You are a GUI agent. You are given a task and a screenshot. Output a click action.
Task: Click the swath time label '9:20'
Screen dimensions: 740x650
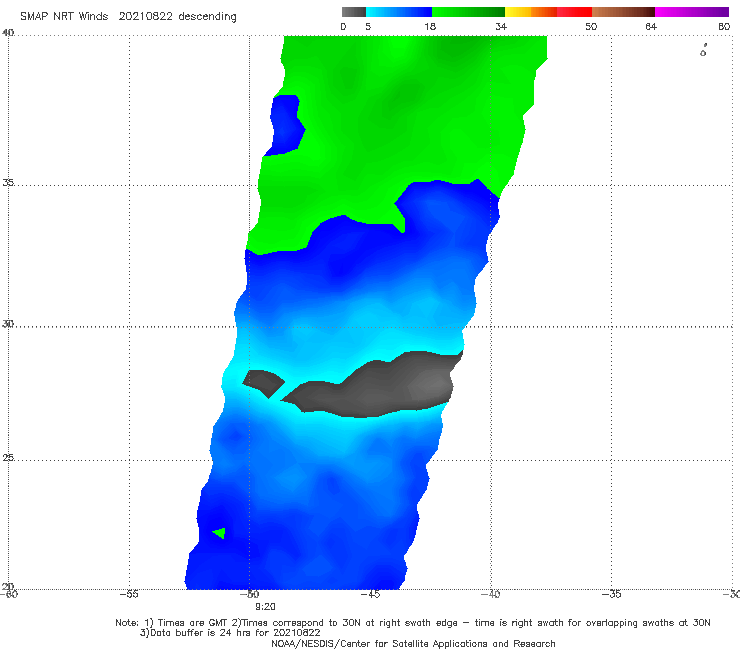click(x=265, y=607)
